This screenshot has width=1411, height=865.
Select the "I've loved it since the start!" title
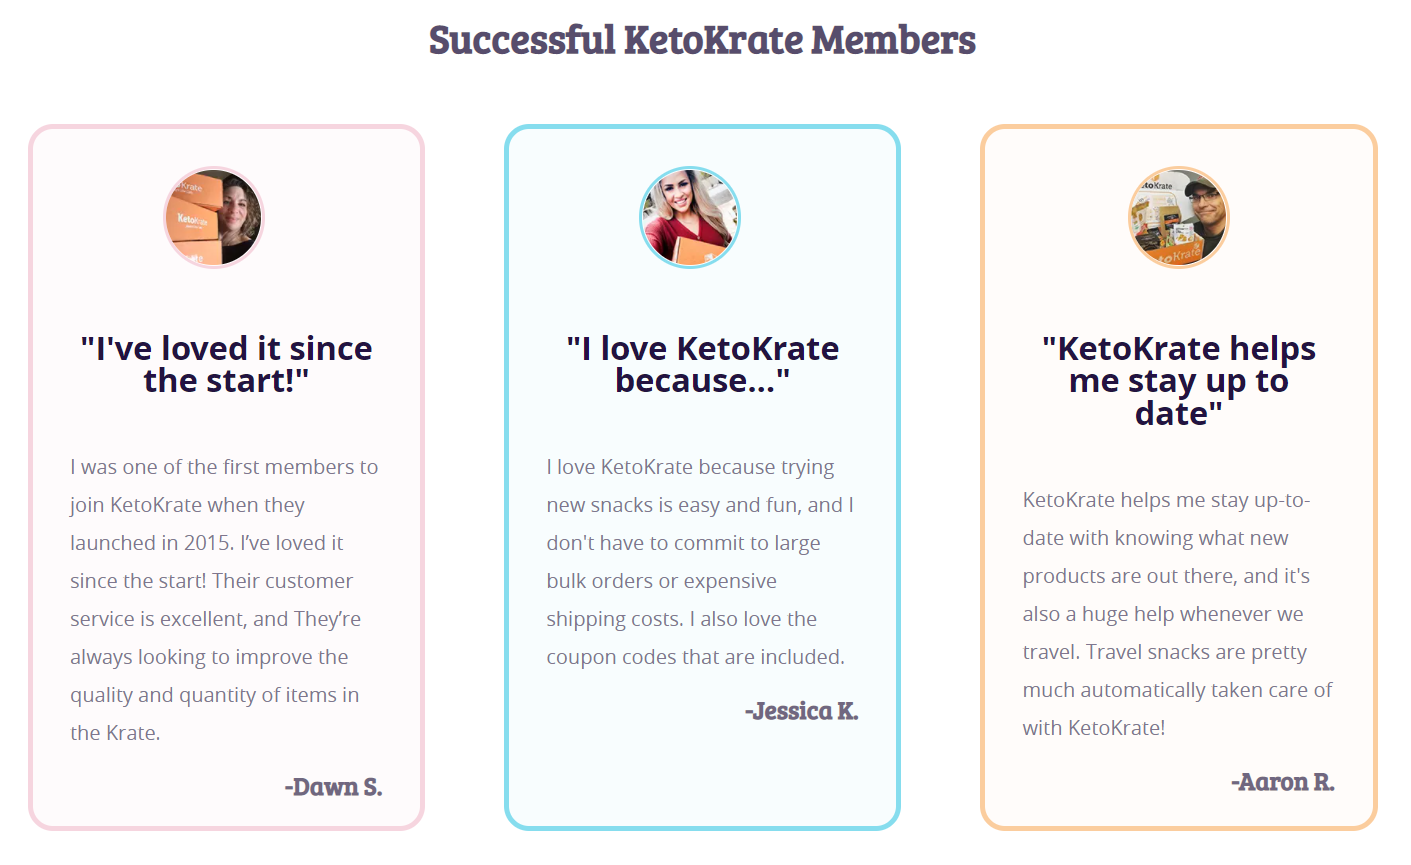[x=226, y=364]
